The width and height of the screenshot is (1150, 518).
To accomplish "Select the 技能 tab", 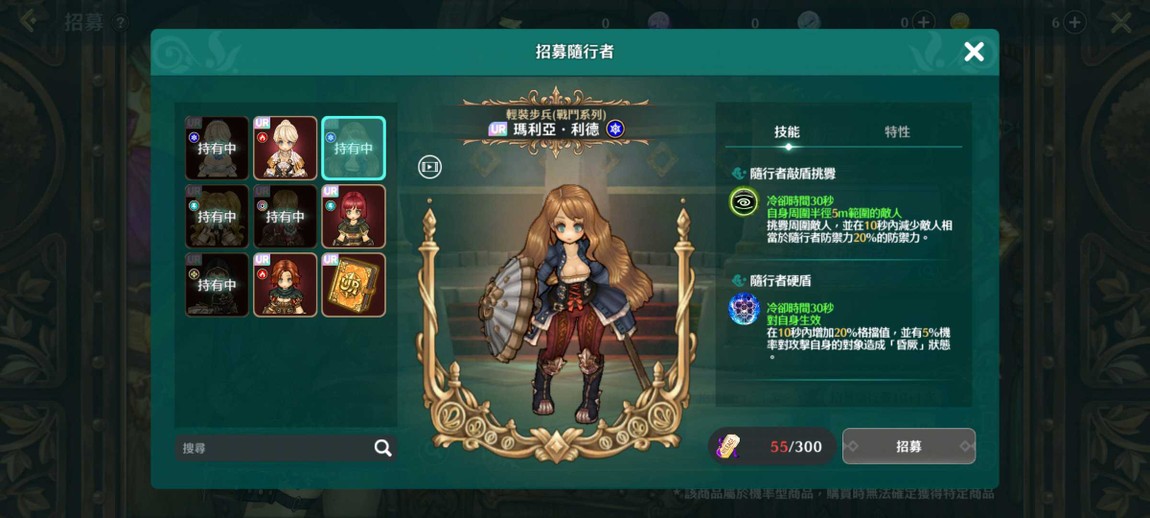I will pyautogui.click(x=787, y=132).
